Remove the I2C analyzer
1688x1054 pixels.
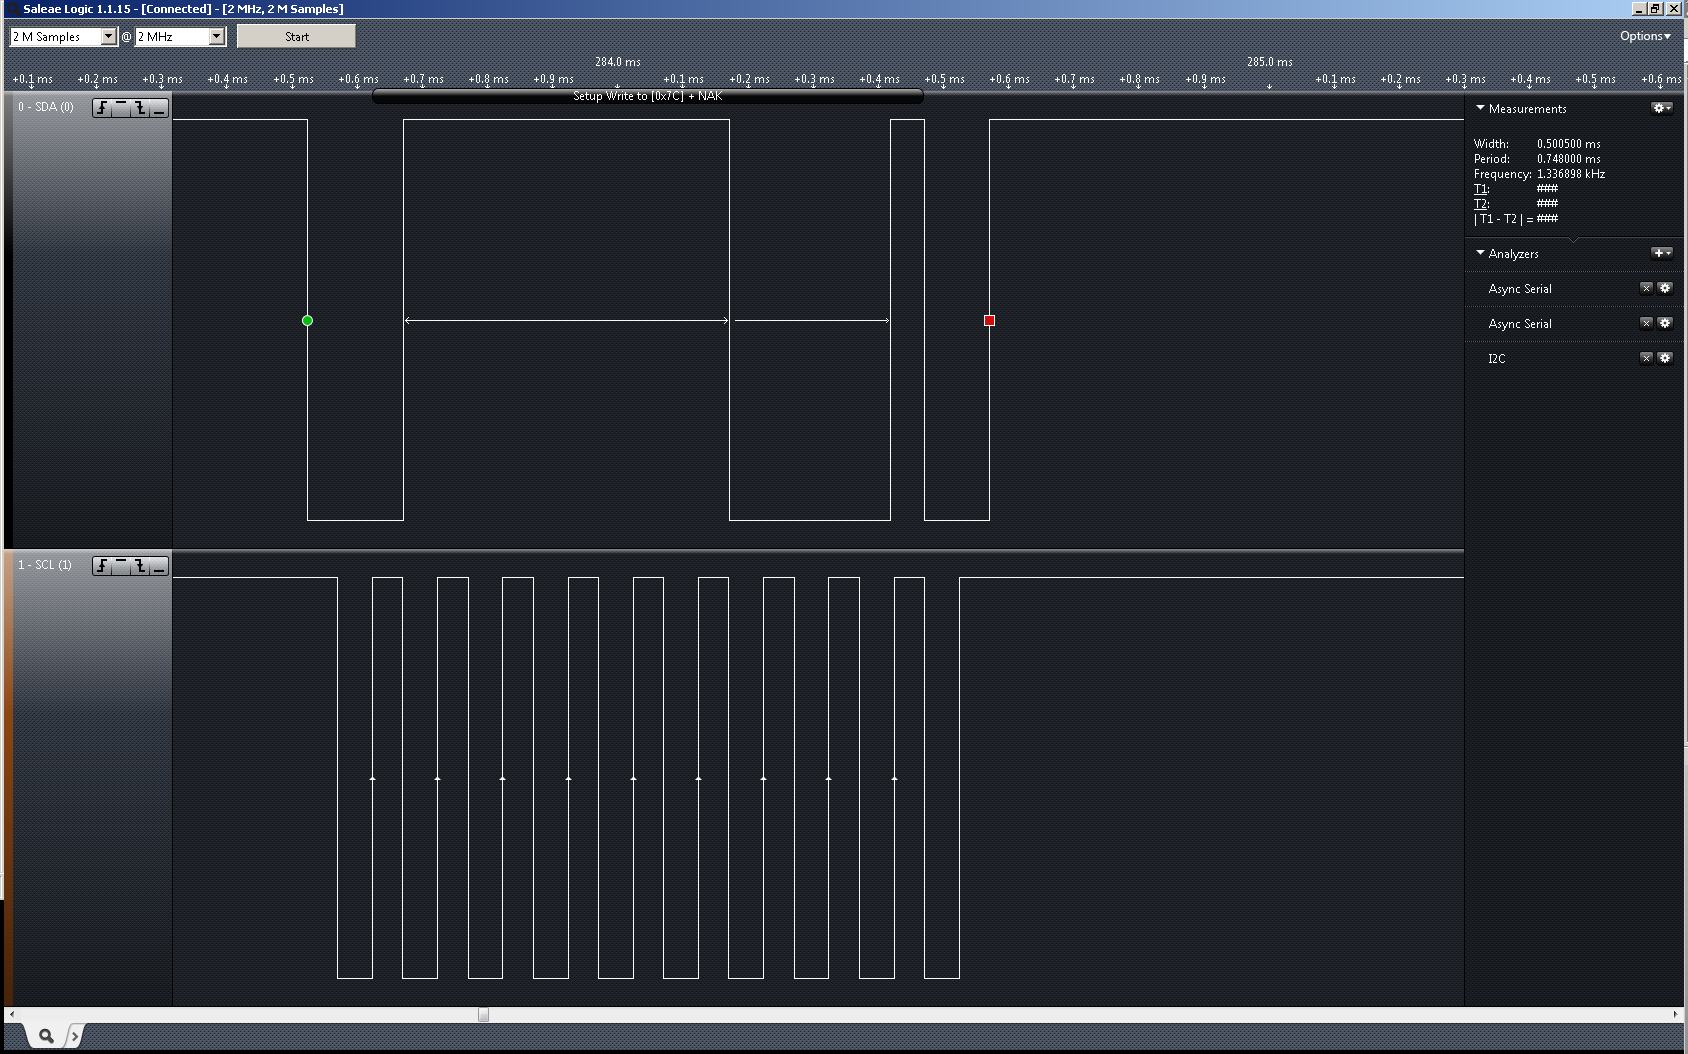[1646, 358]
